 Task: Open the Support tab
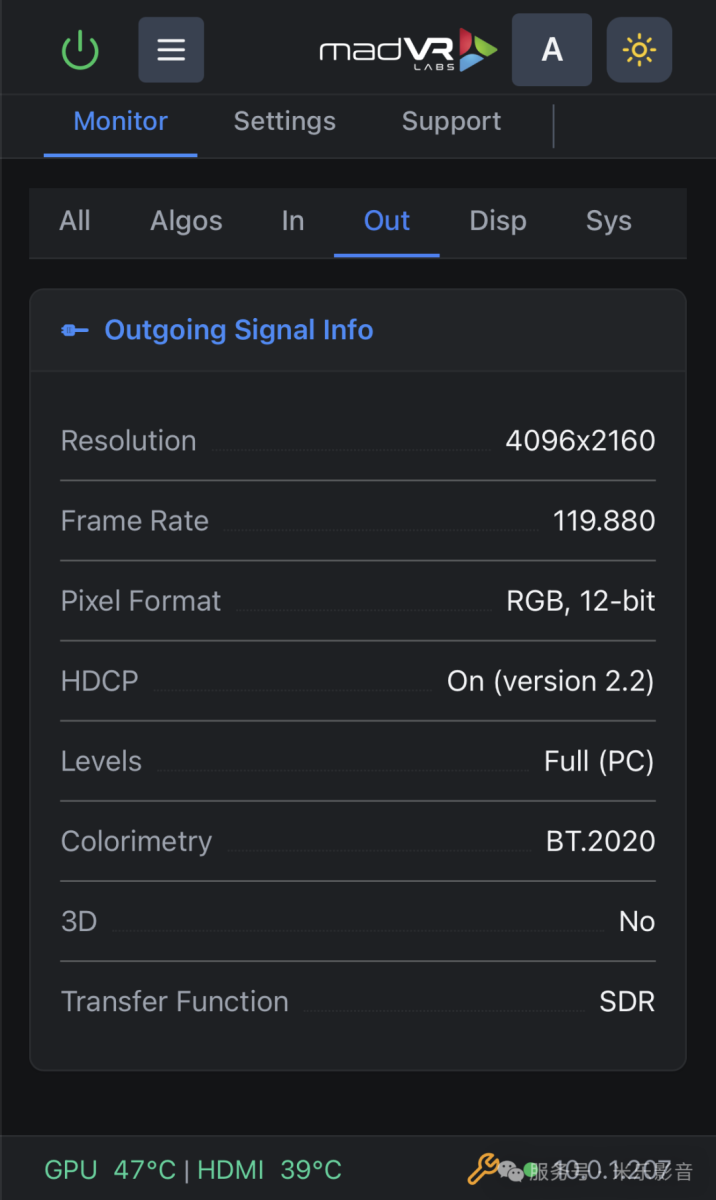point(452,122)
